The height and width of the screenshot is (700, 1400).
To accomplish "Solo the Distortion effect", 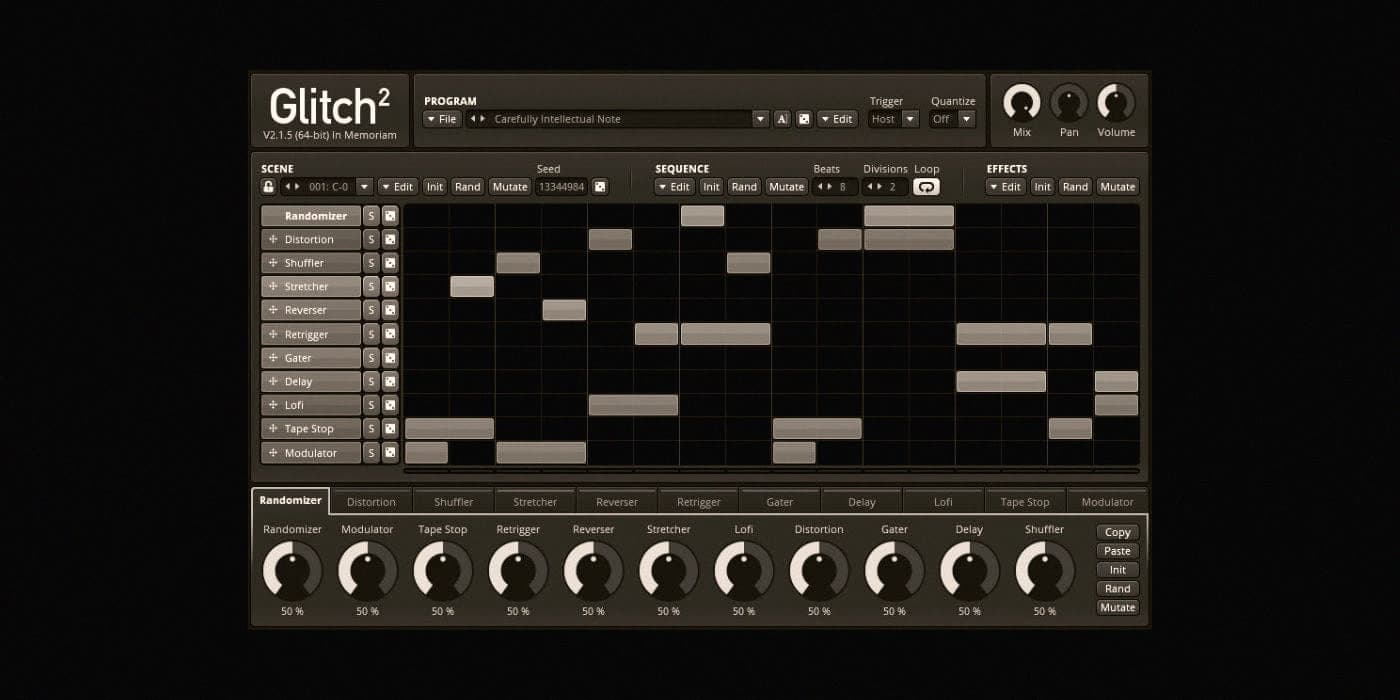I will click(x=371, y=240).
